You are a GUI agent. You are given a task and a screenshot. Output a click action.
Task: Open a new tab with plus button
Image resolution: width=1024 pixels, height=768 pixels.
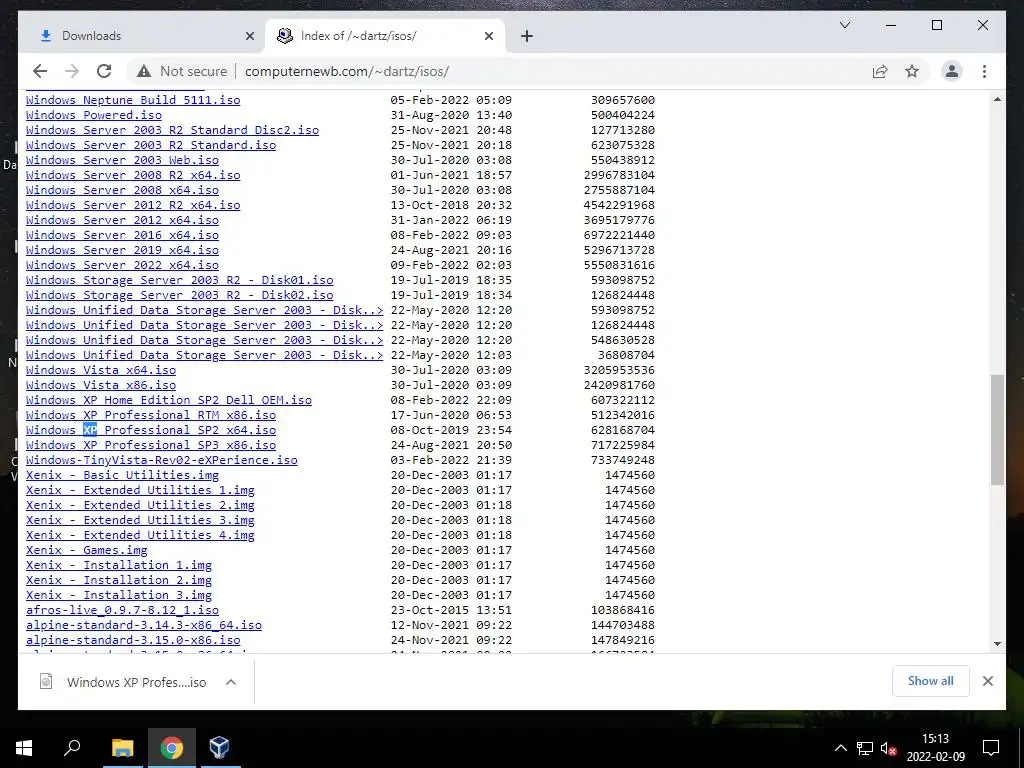coord(527,36)
